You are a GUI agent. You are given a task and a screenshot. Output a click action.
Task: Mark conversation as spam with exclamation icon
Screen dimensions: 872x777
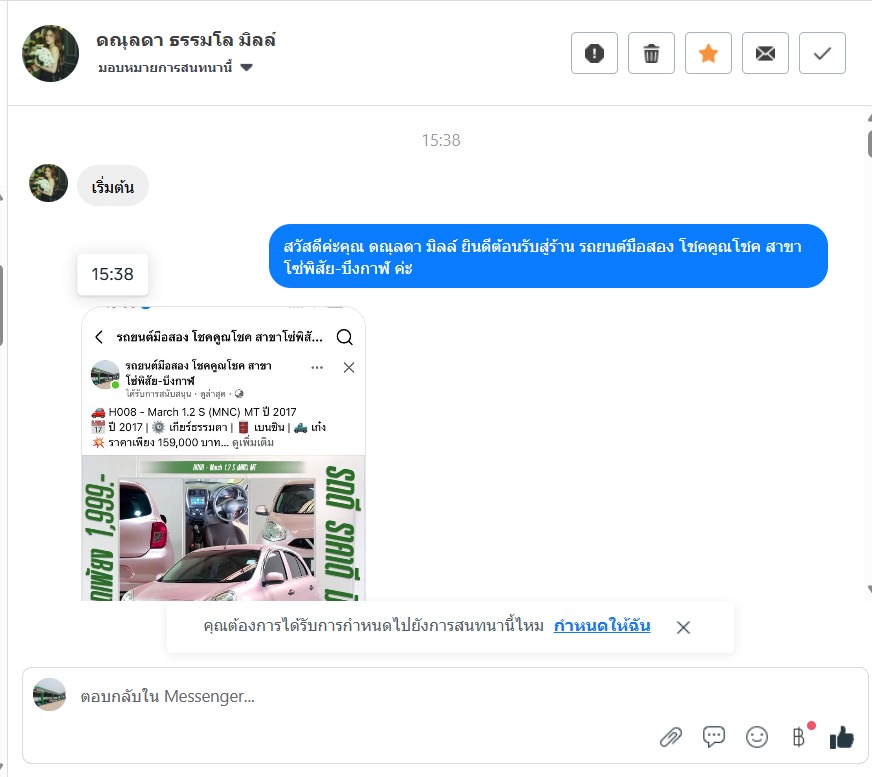(x=594, y=53)
